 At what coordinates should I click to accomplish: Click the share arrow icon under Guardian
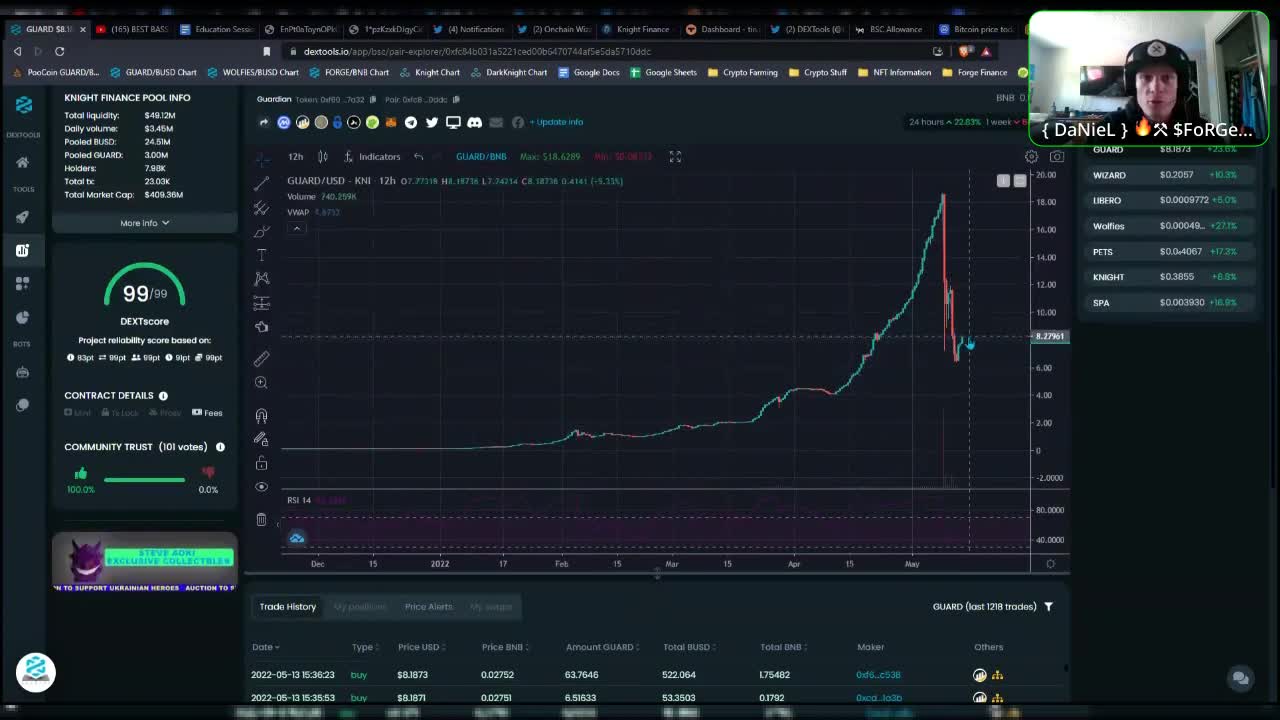click(264, 122)
